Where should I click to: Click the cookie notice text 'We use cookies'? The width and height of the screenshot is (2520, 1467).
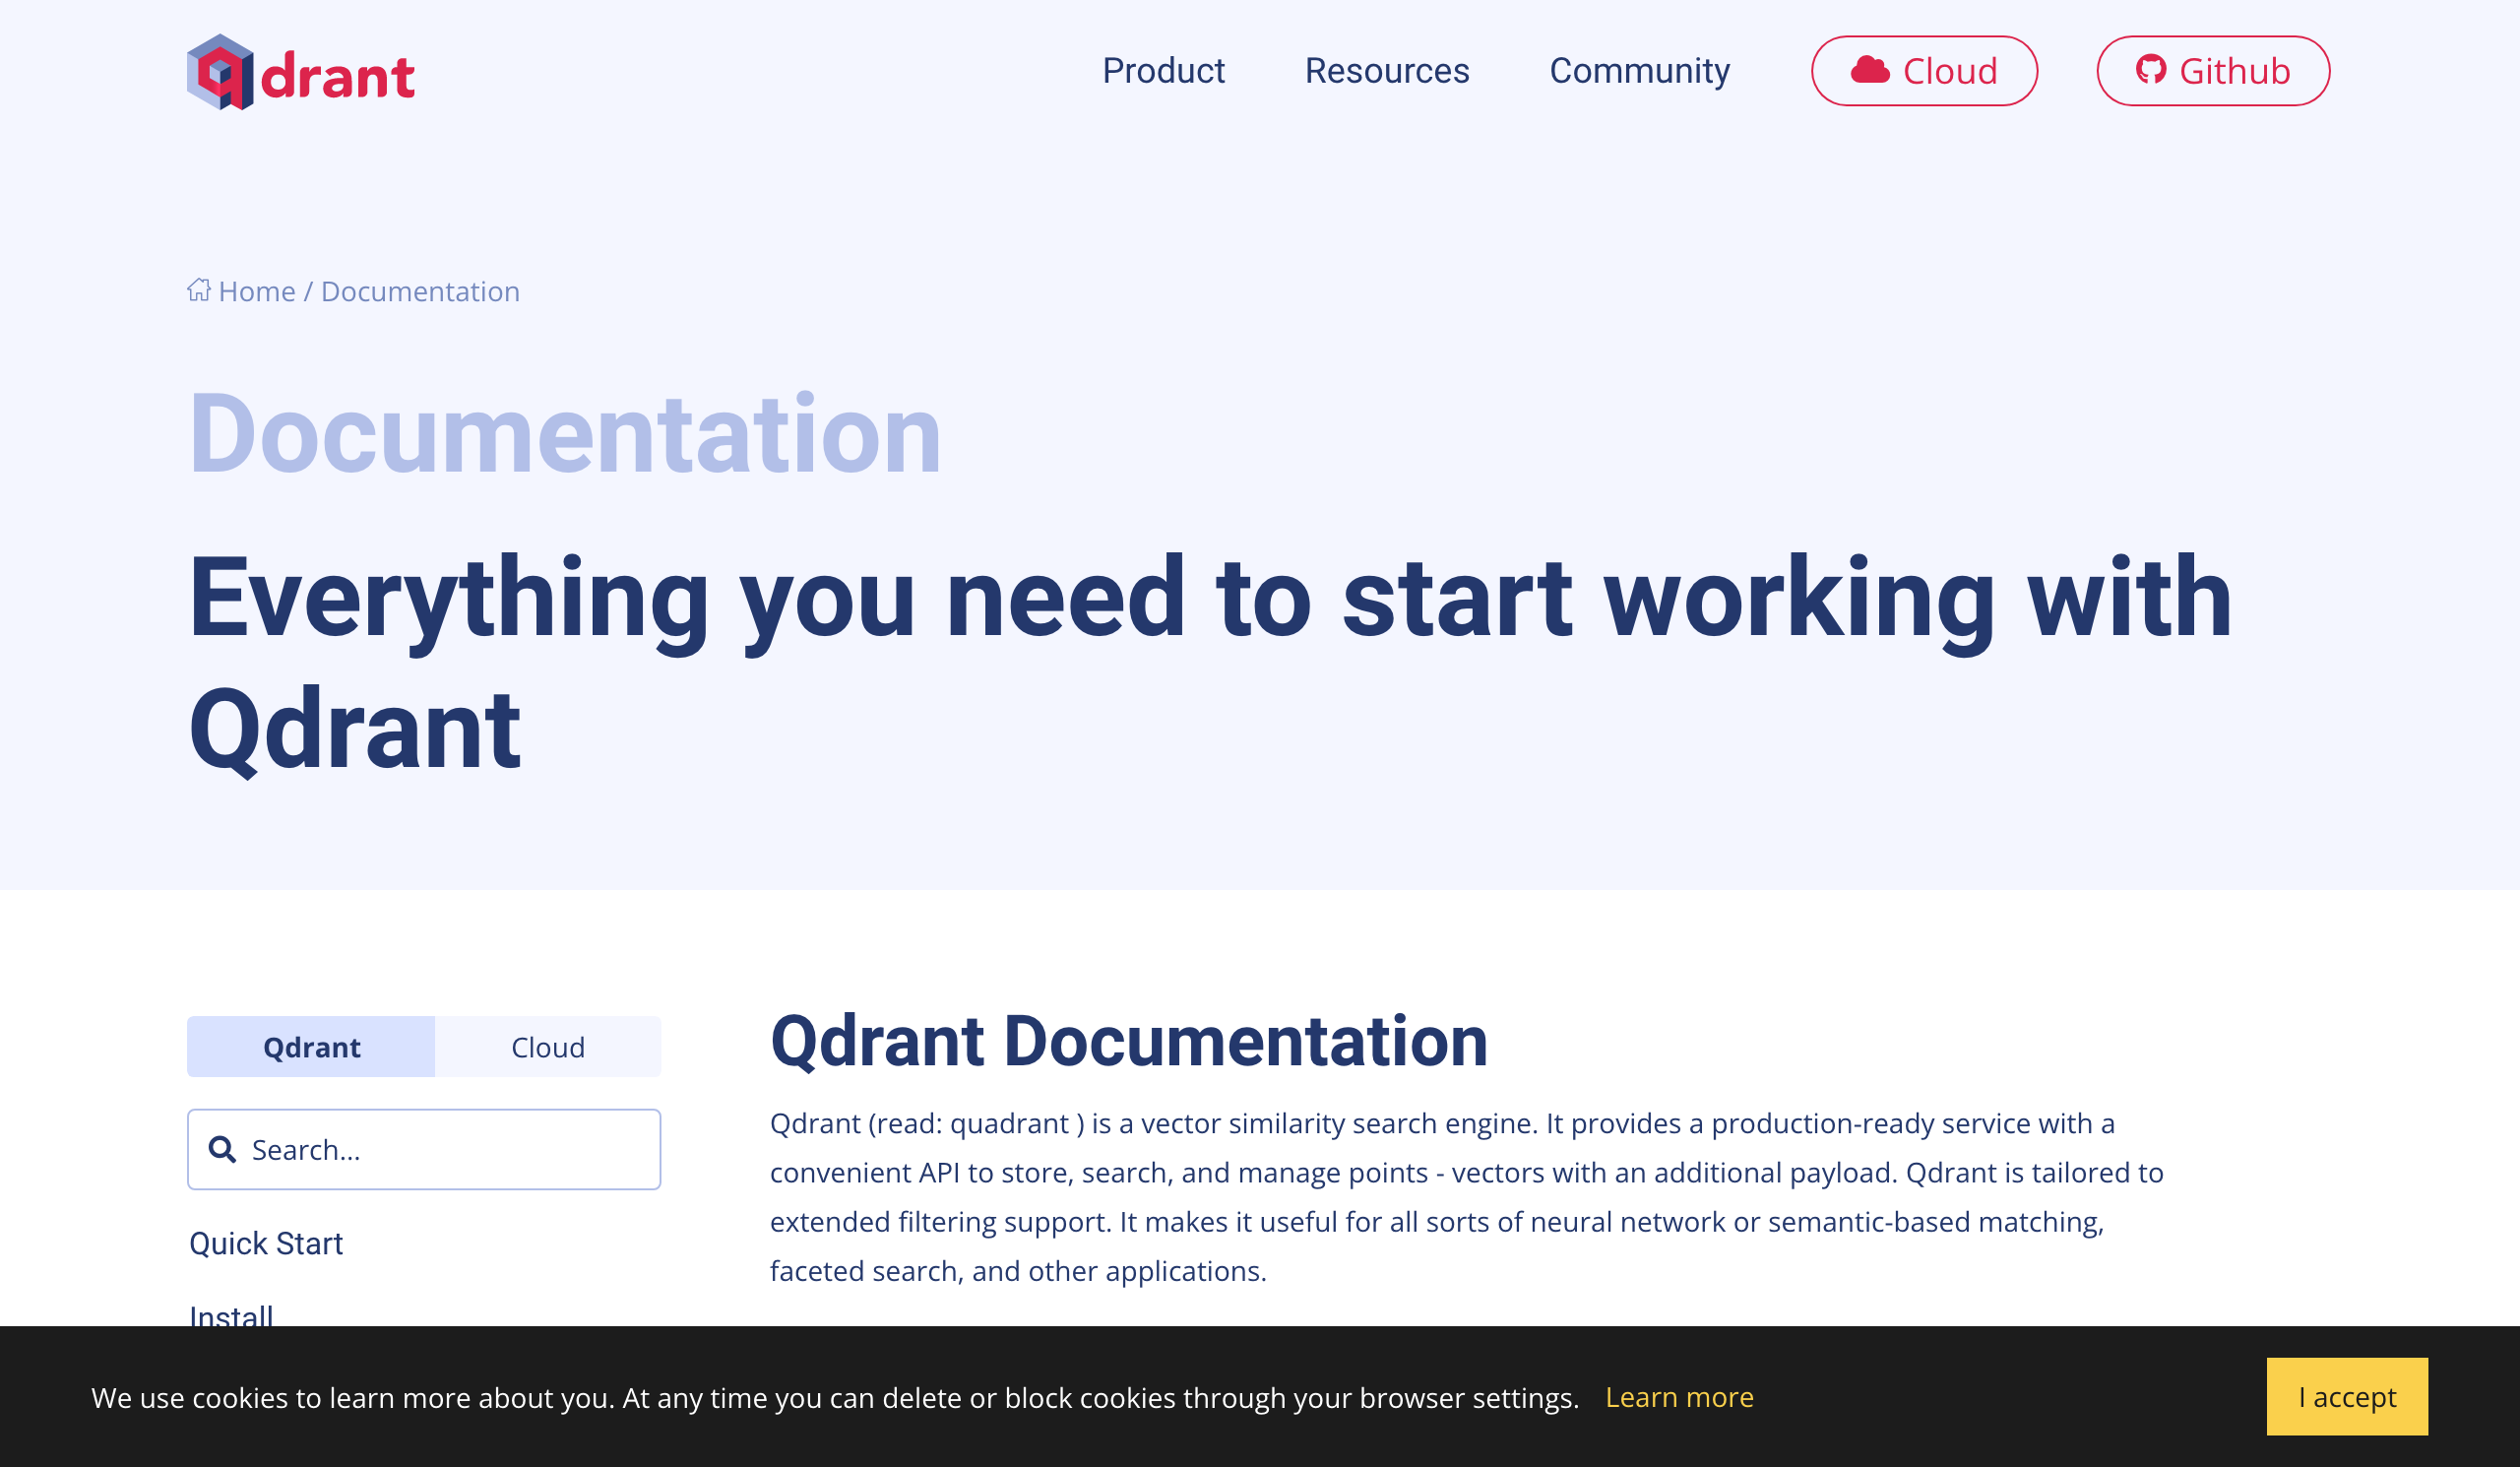835,1397
